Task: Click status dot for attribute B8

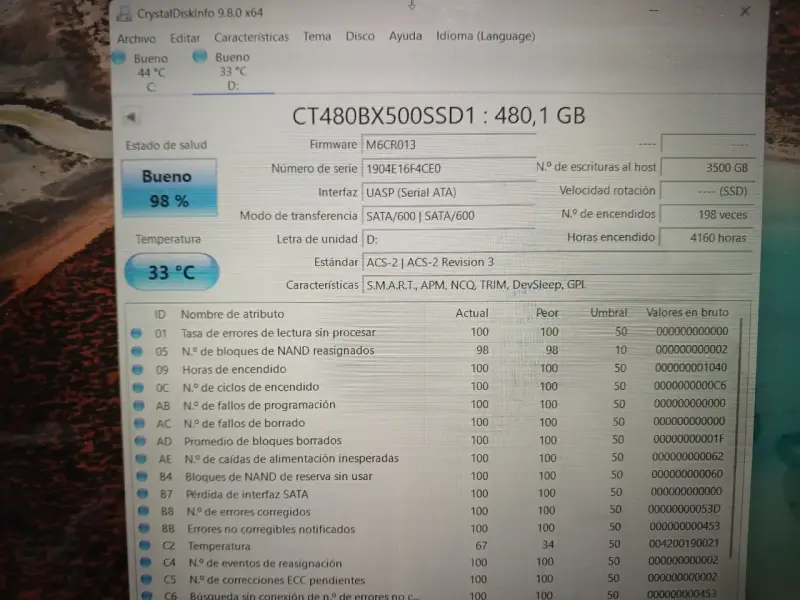Action: coord(144,511)
